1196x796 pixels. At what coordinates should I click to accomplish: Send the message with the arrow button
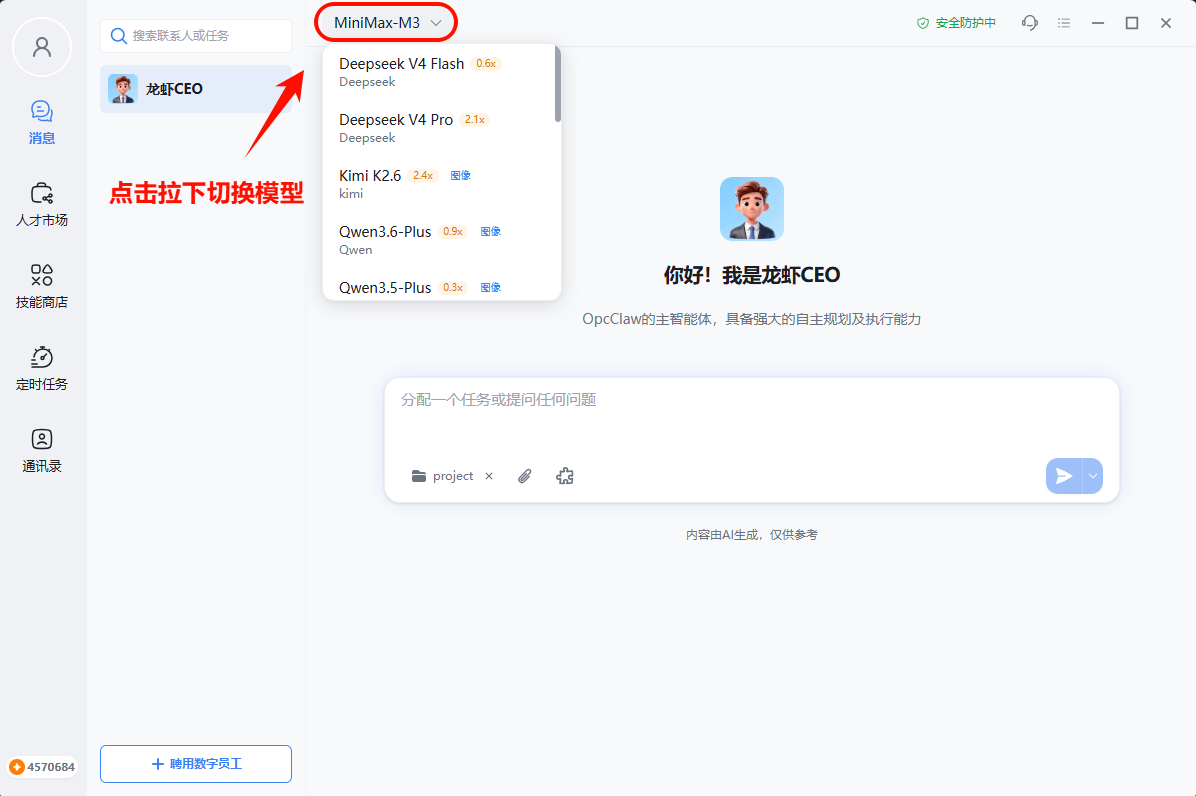(x=1064, y=477)
